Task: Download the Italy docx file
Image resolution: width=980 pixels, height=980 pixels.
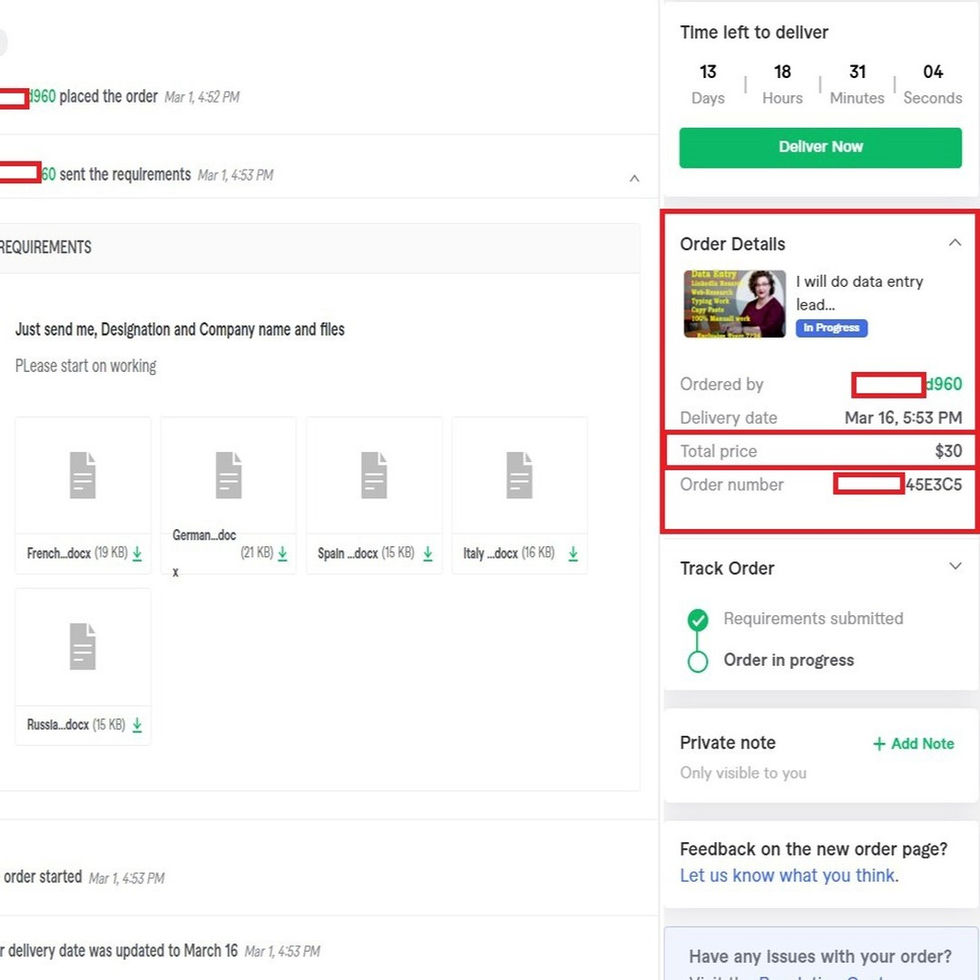Action: (573, 553)
